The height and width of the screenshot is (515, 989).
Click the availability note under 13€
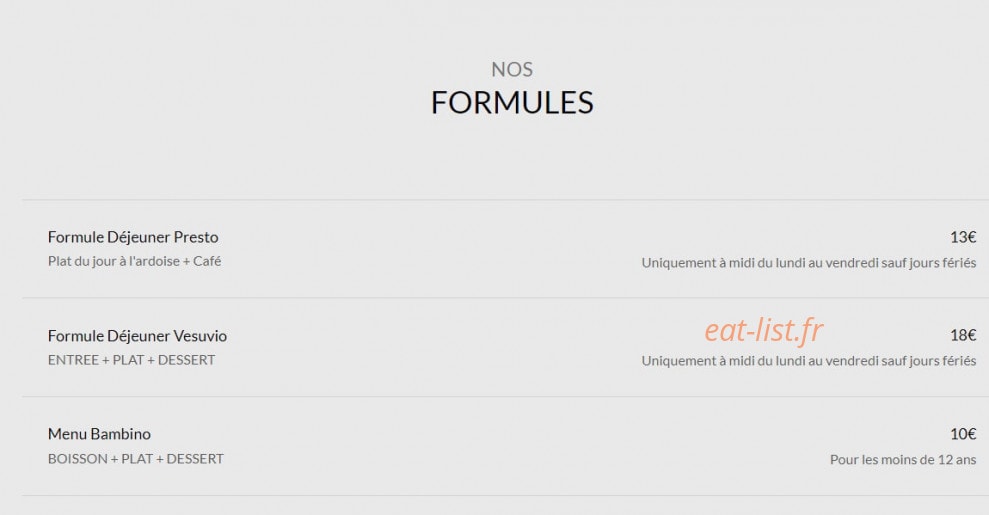click(809, 262)
